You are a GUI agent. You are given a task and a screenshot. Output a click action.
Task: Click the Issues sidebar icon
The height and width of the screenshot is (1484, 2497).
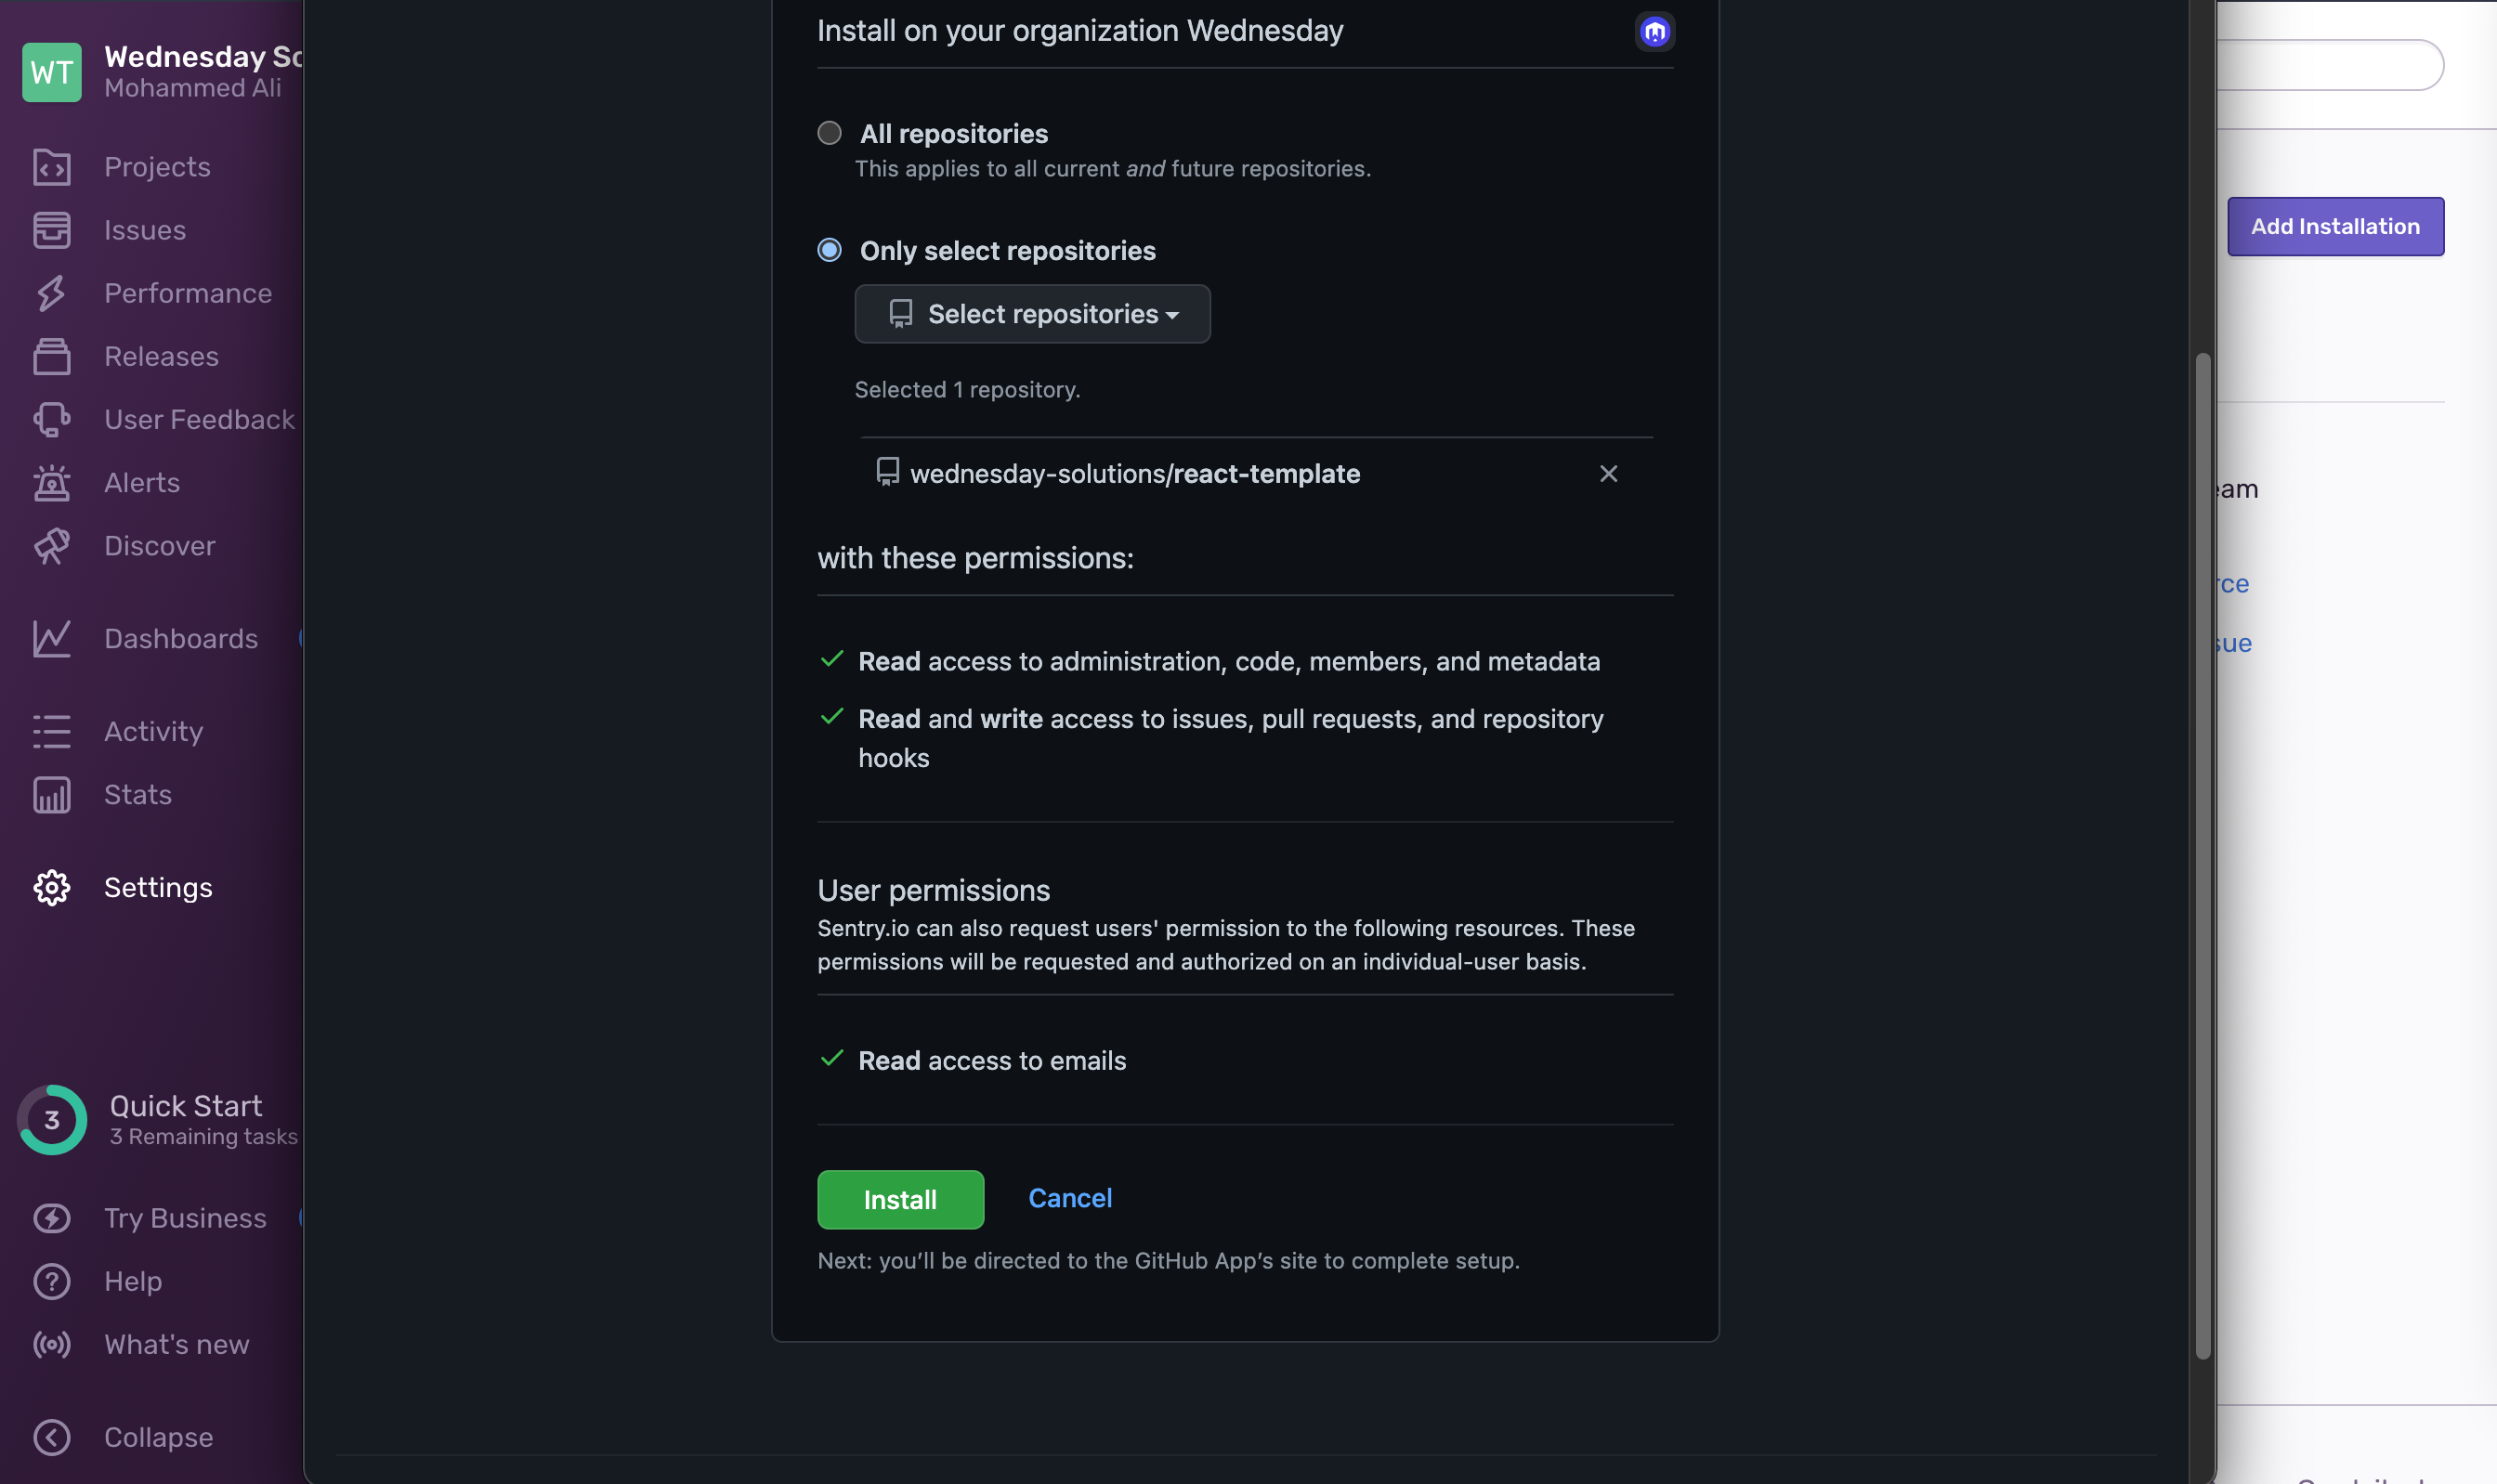[51, 230]
